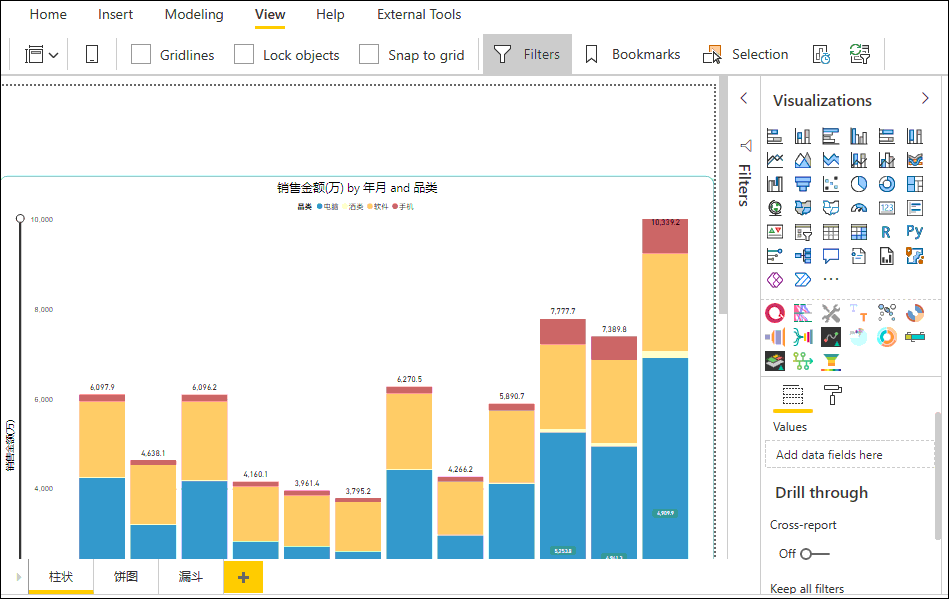Switch to the 饼图 page tab
The height and width of the screenshot is (599, 949).
(126, 577)
